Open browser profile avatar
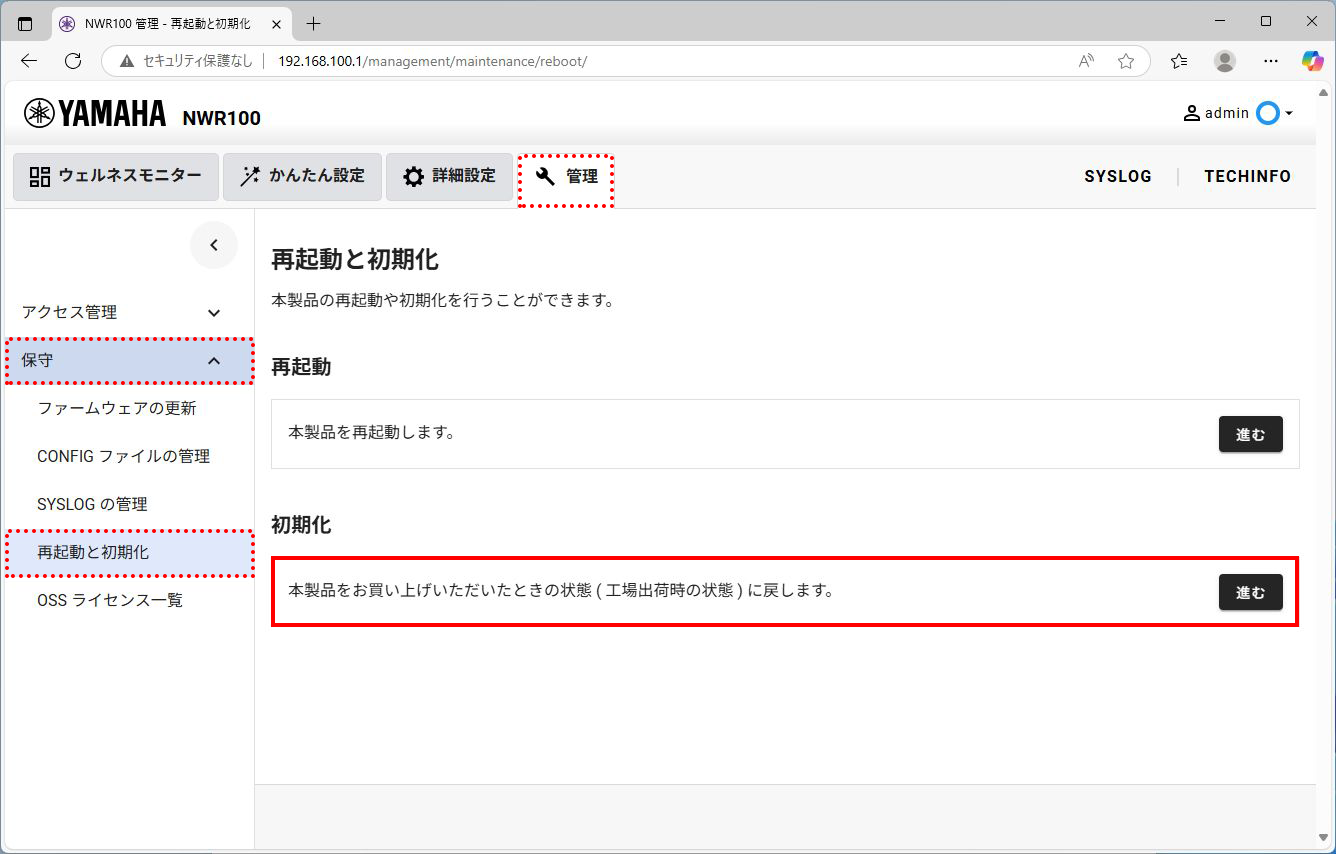The width and height of the screenshot is (1336, 854). click(1225, 61)
